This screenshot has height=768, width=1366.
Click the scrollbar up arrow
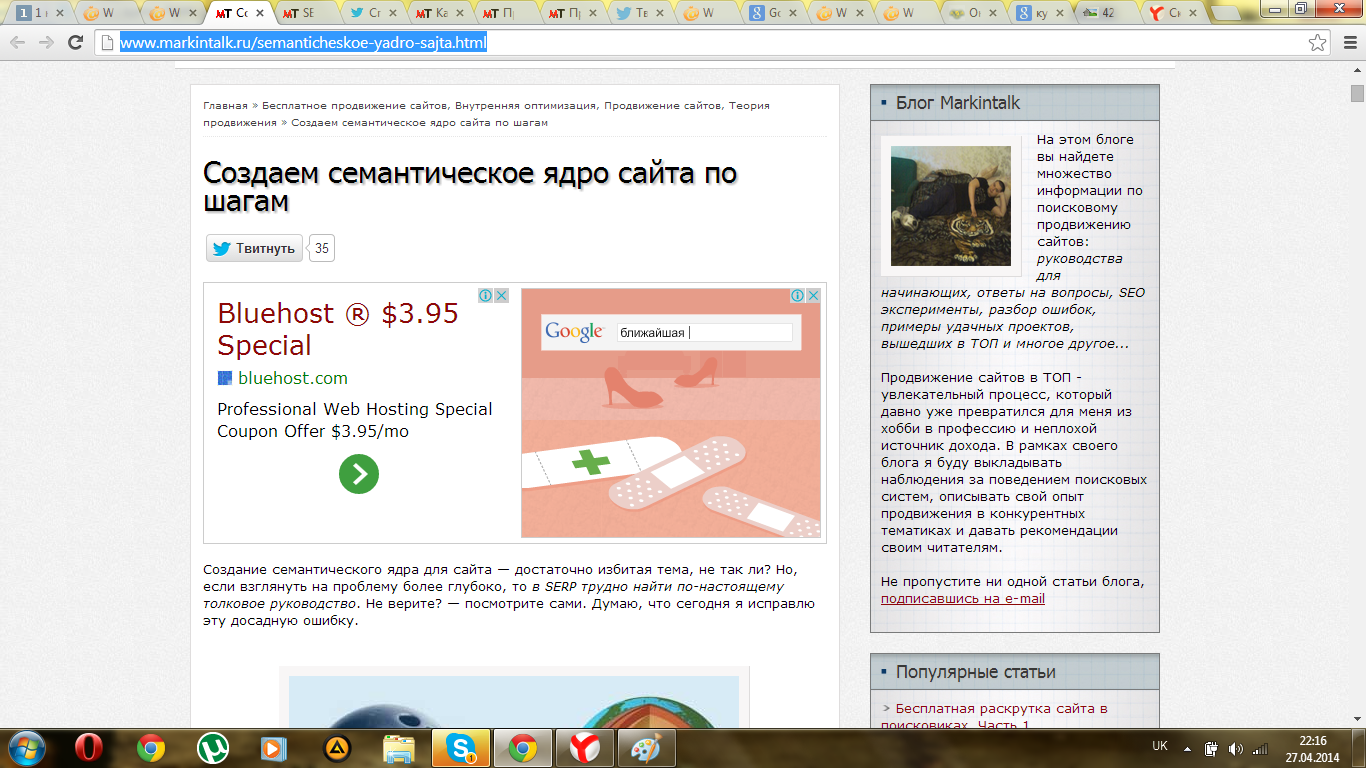[x=1357, y=69]
